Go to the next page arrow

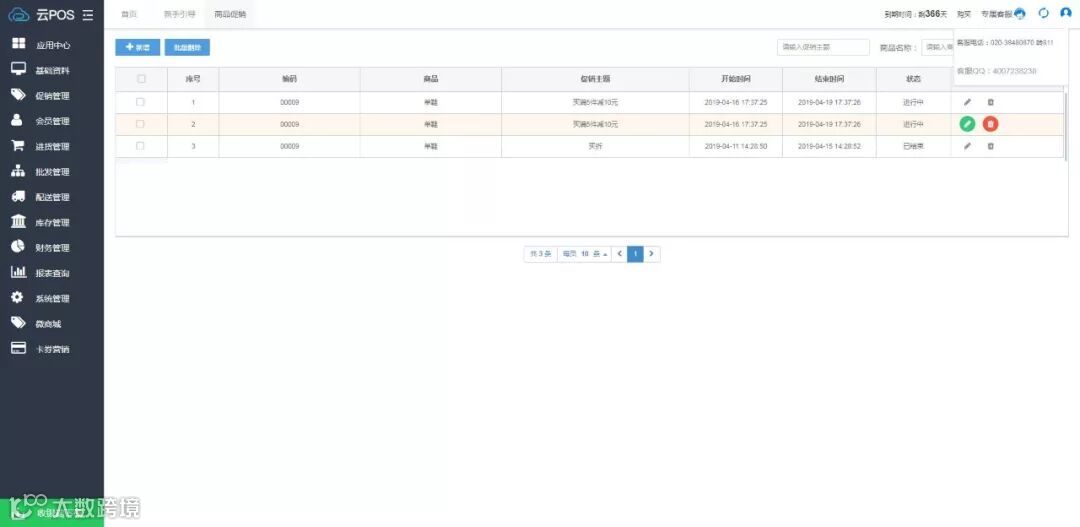coord(652,254)
